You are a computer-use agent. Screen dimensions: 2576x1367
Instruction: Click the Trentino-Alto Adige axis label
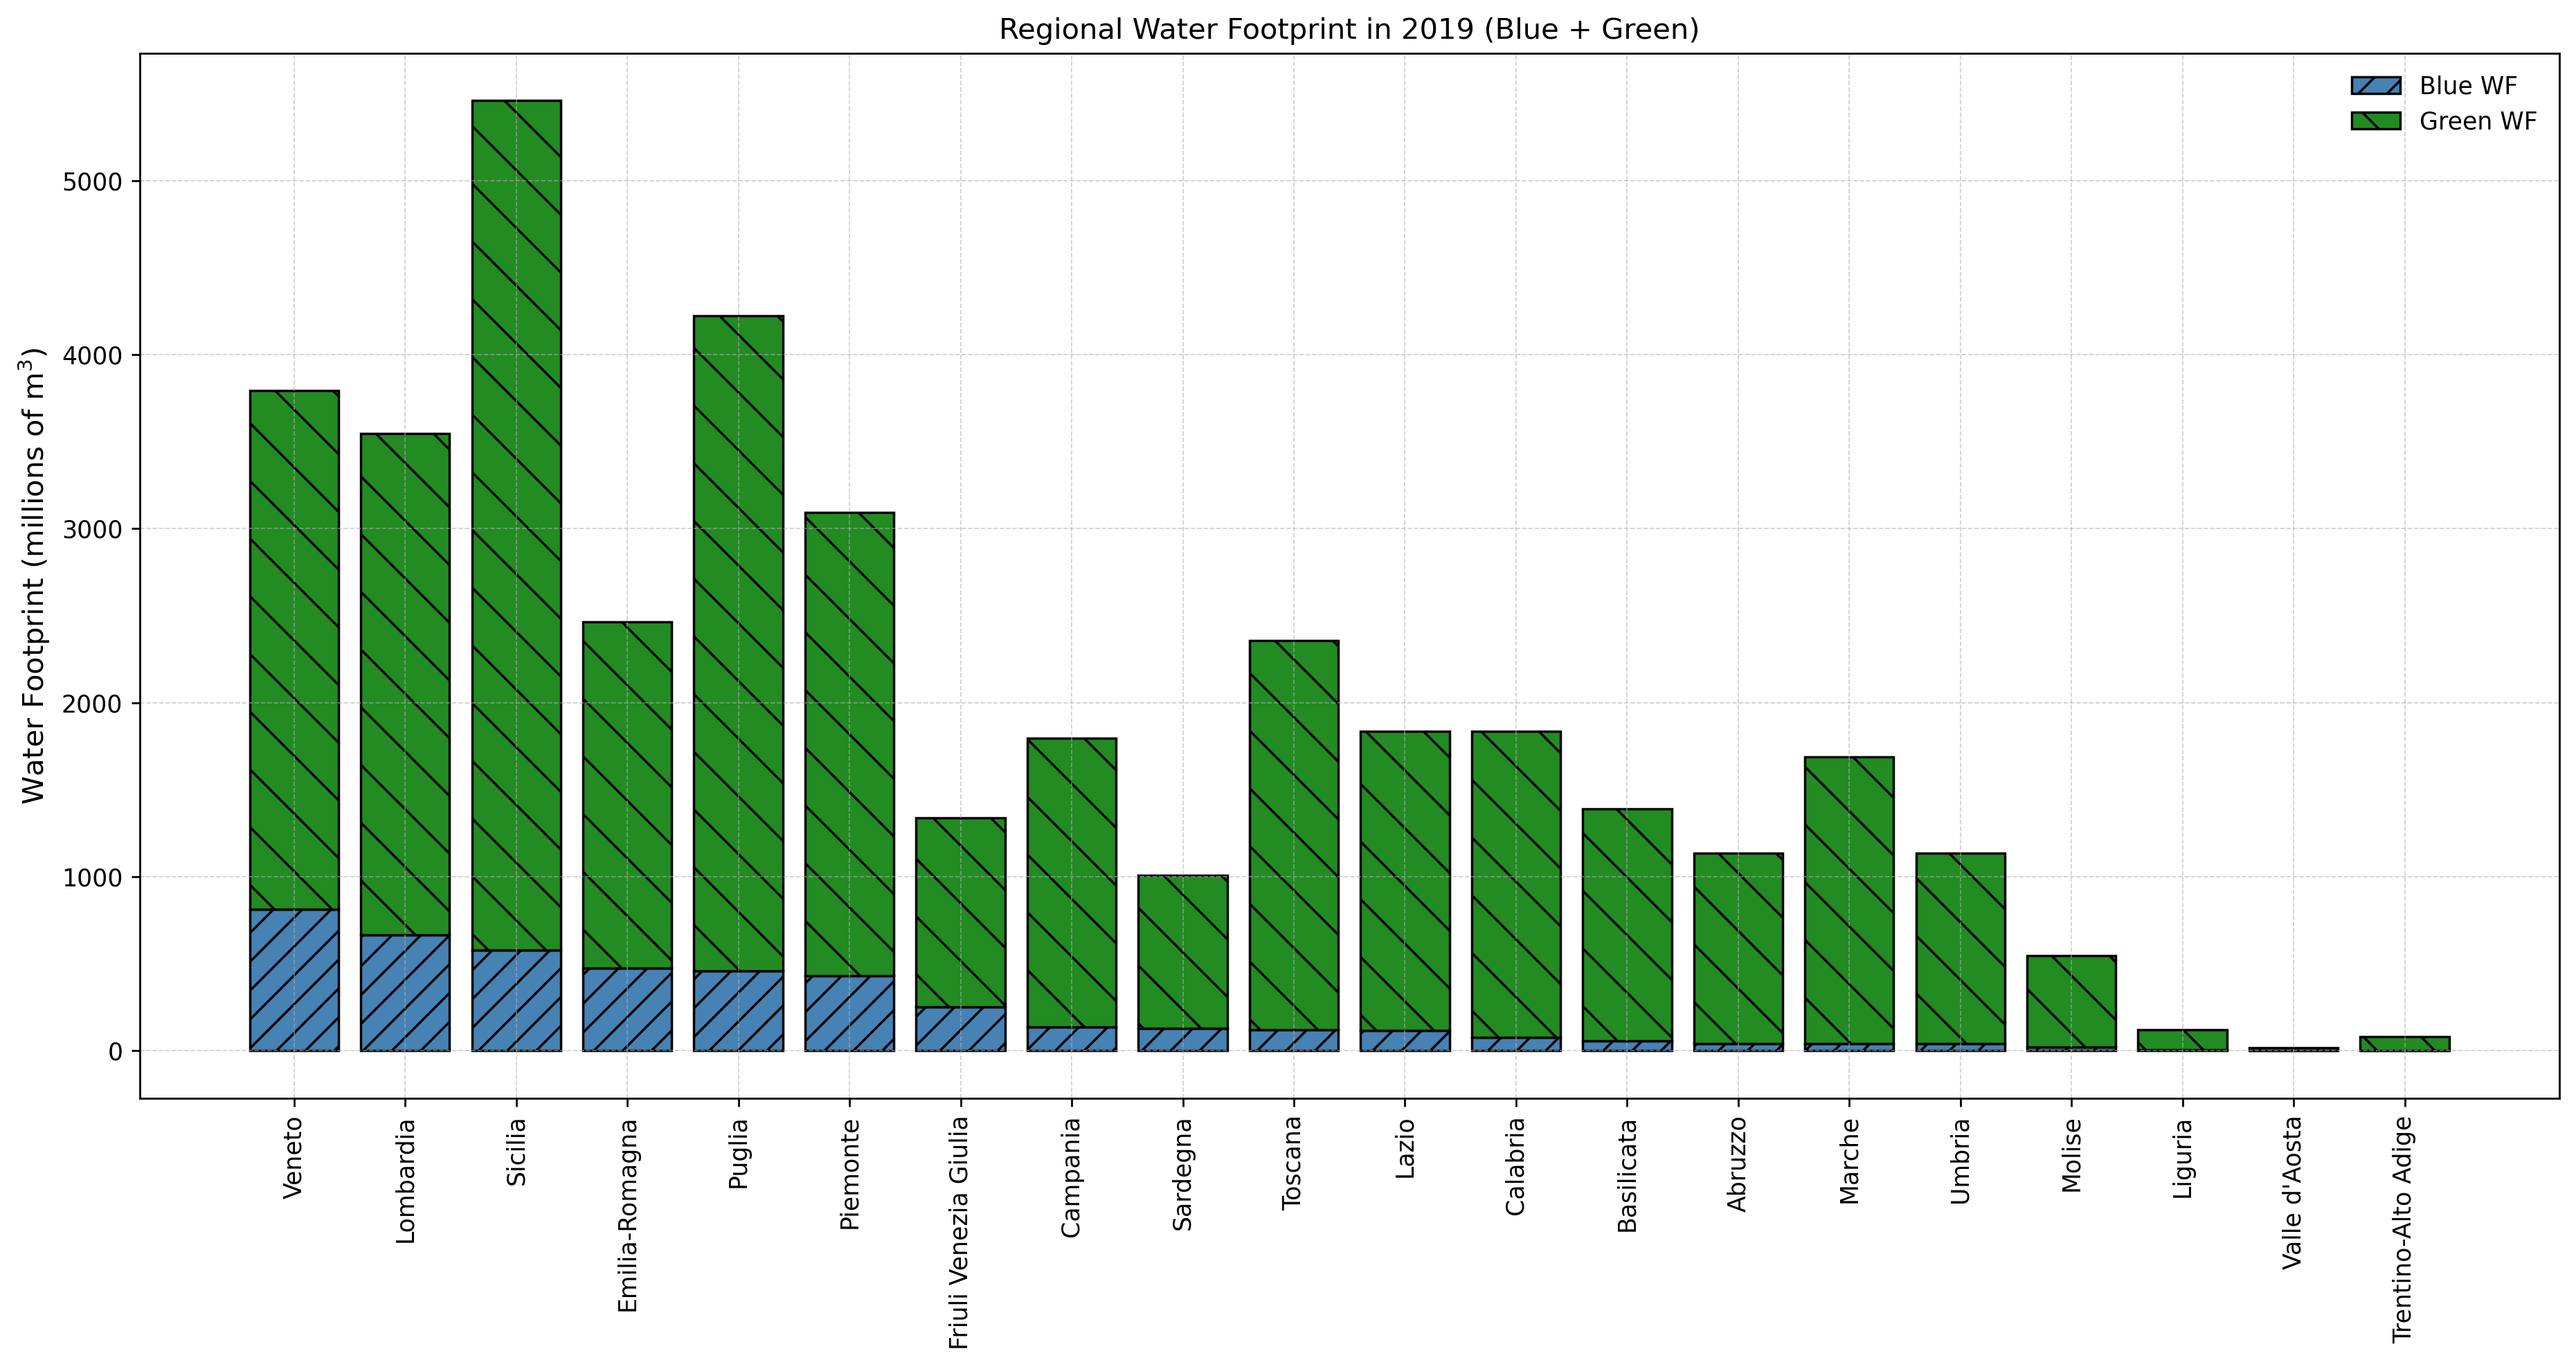(2403, 1229)
